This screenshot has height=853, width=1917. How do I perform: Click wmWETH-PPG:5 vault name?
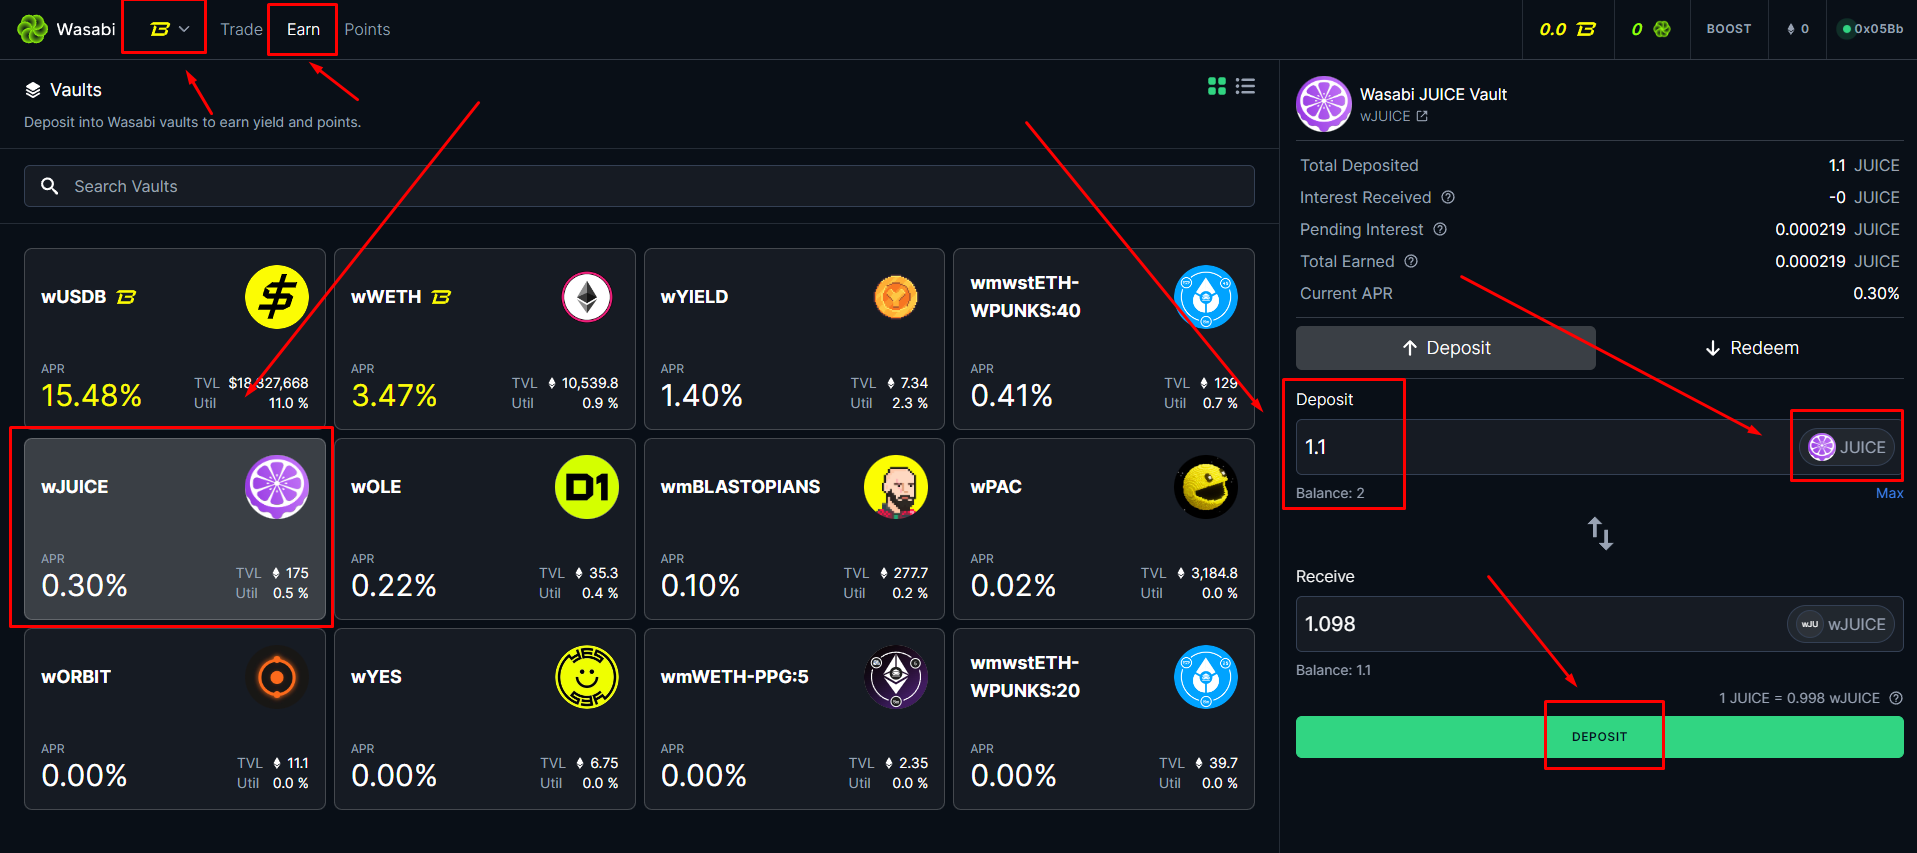pos(735,677)
